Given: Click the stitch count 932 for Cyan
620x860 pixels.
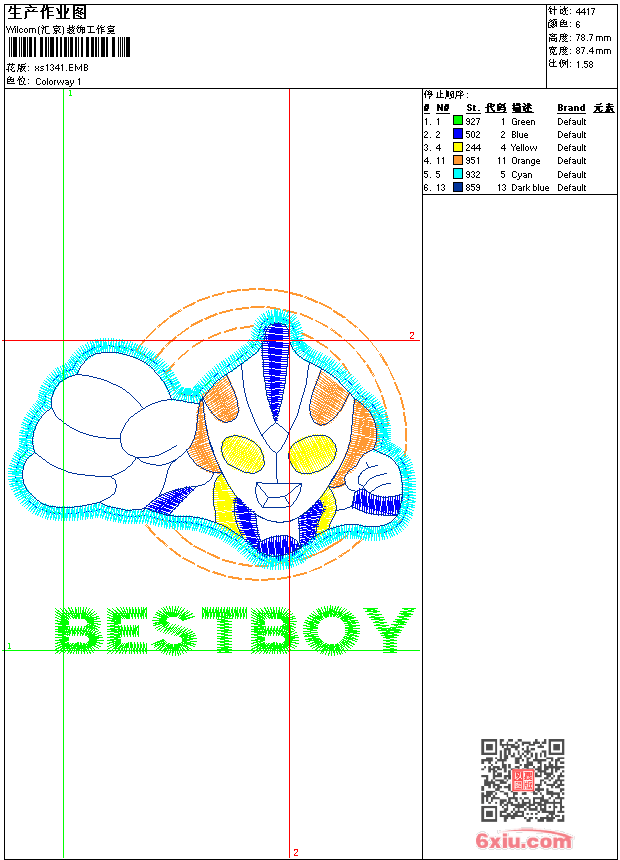Looking at the screenshot, I should click(x=473, y=175).
